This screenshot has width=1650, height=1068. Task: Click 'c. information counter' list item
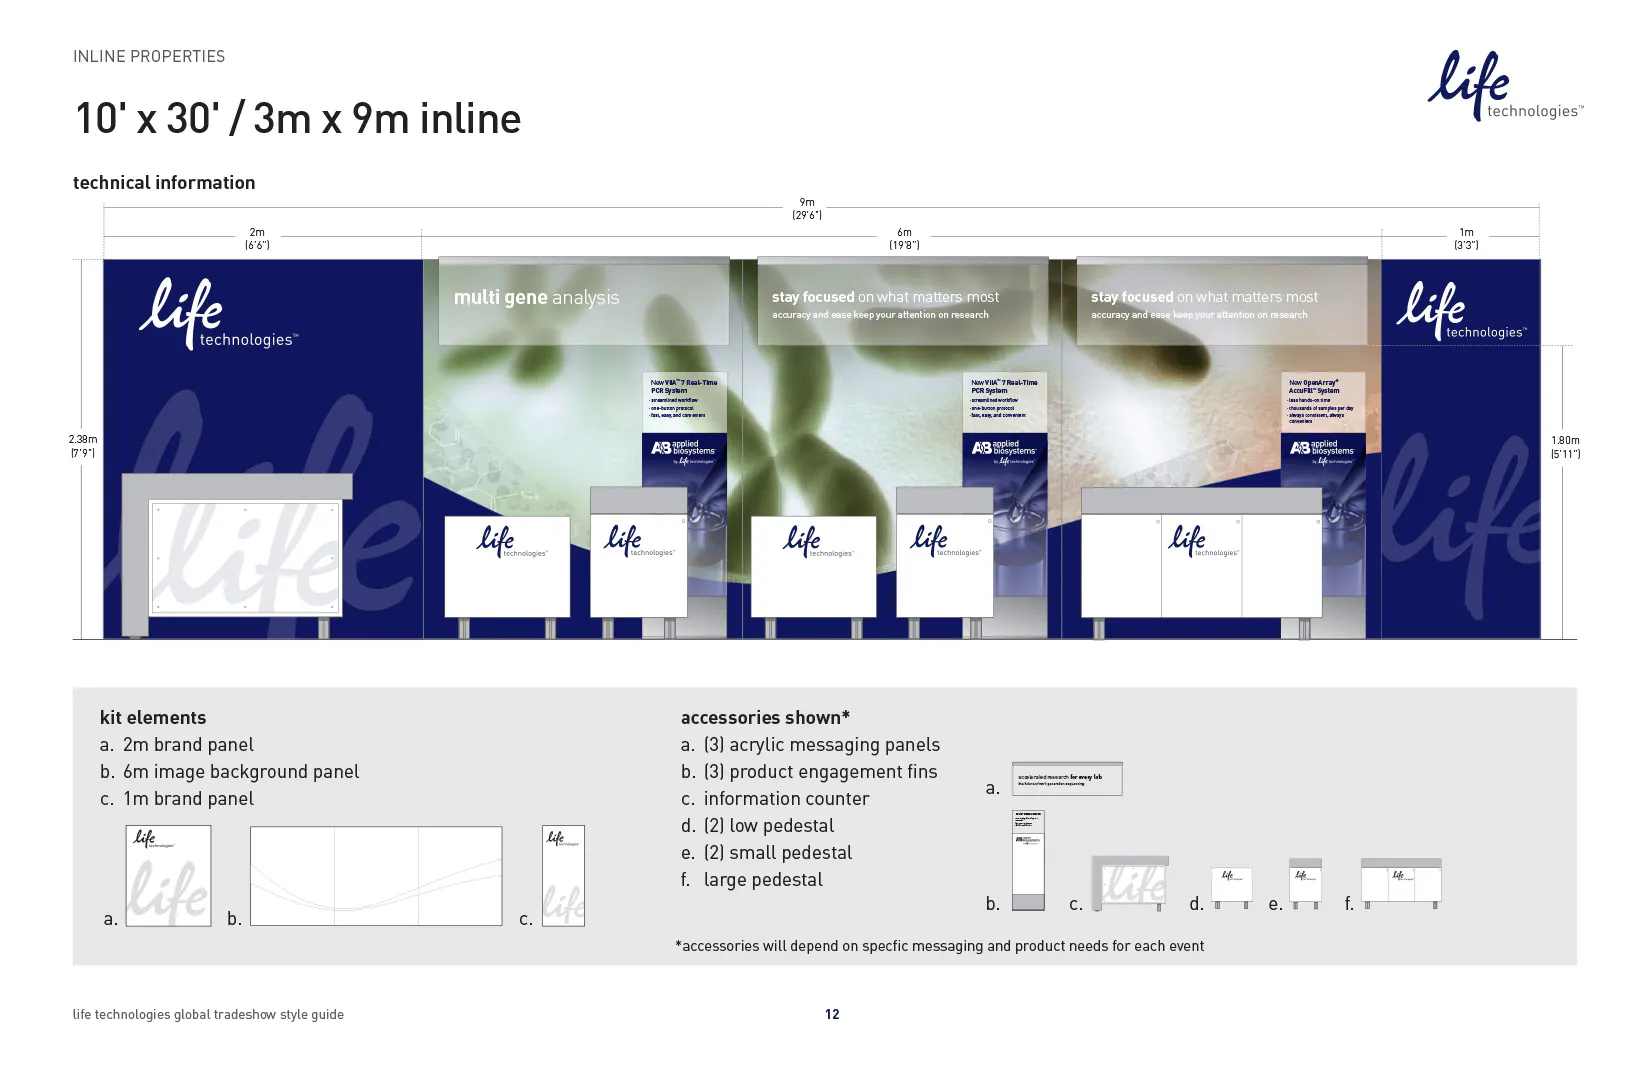[775, 799]
